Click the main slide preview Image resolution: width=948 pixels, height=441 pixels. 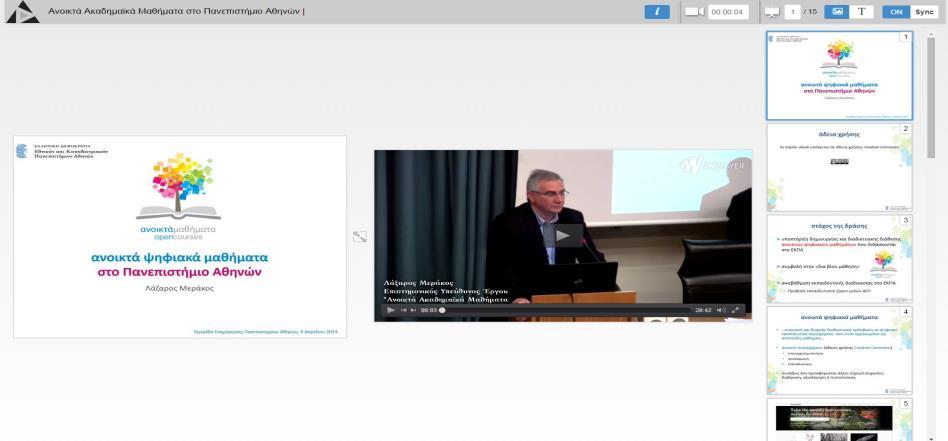[180, 237]
